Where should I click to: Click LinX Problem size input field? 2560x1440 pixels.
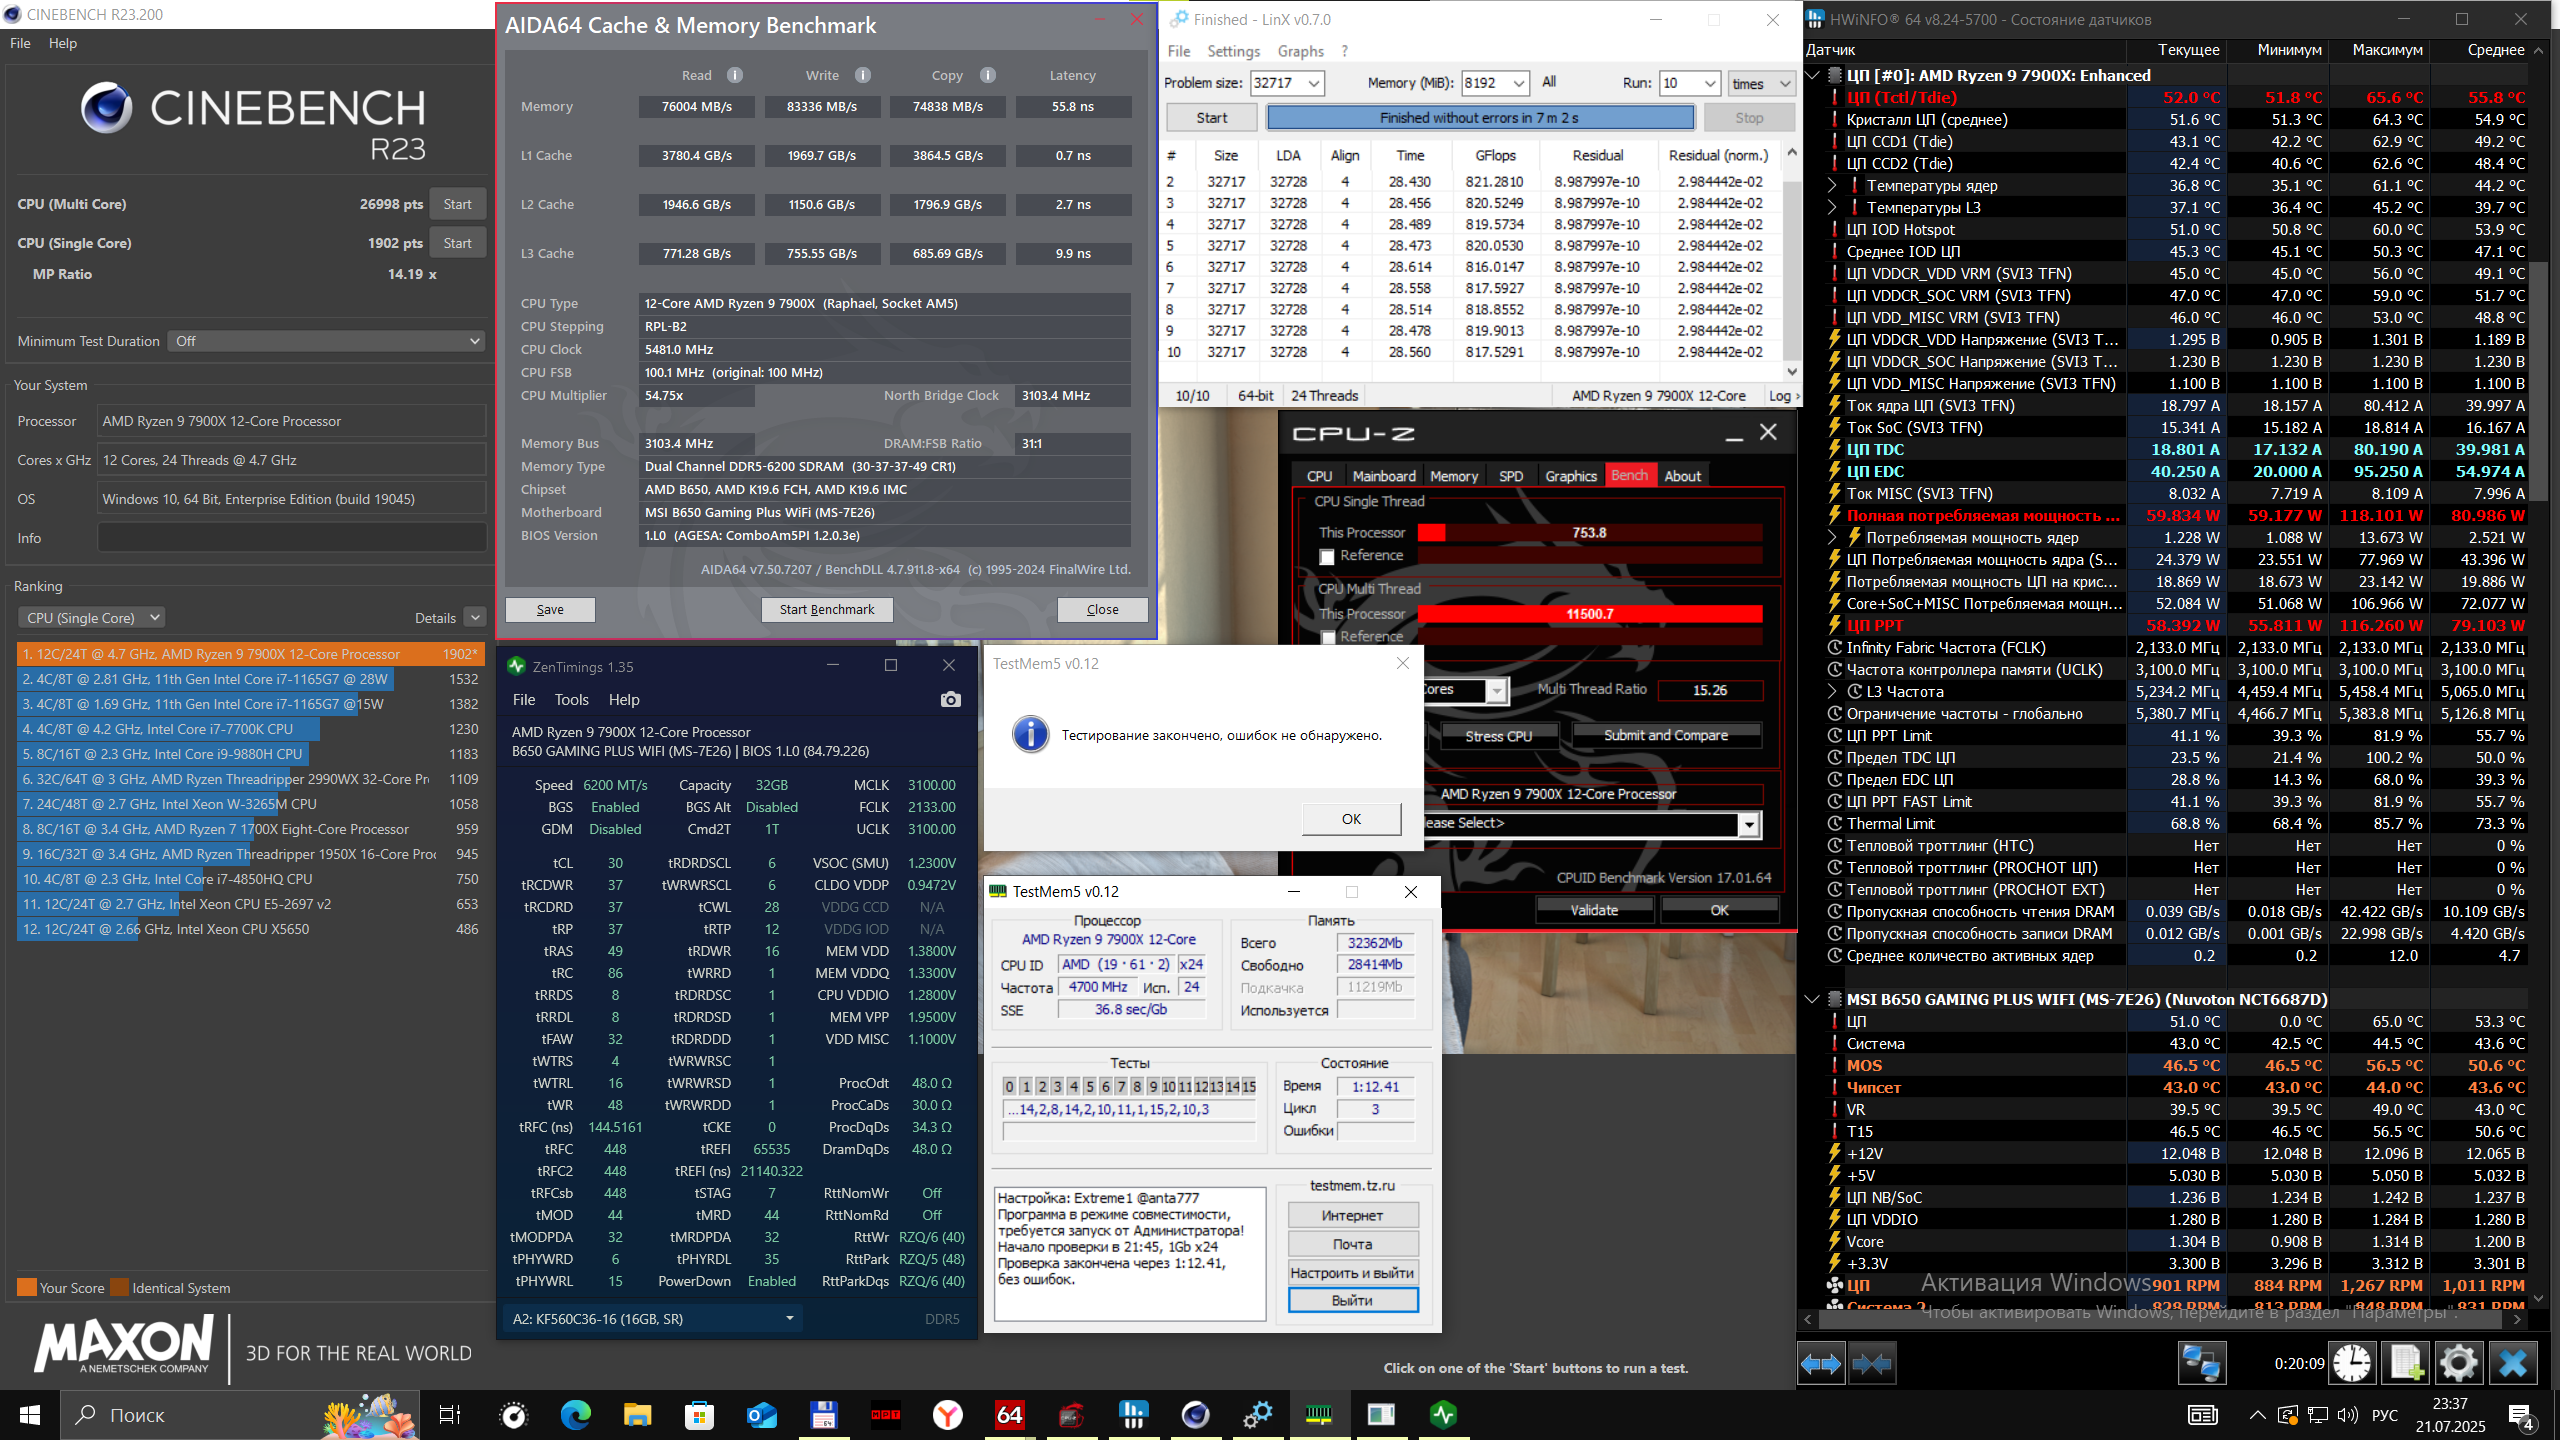click(x=1278, y=83)
